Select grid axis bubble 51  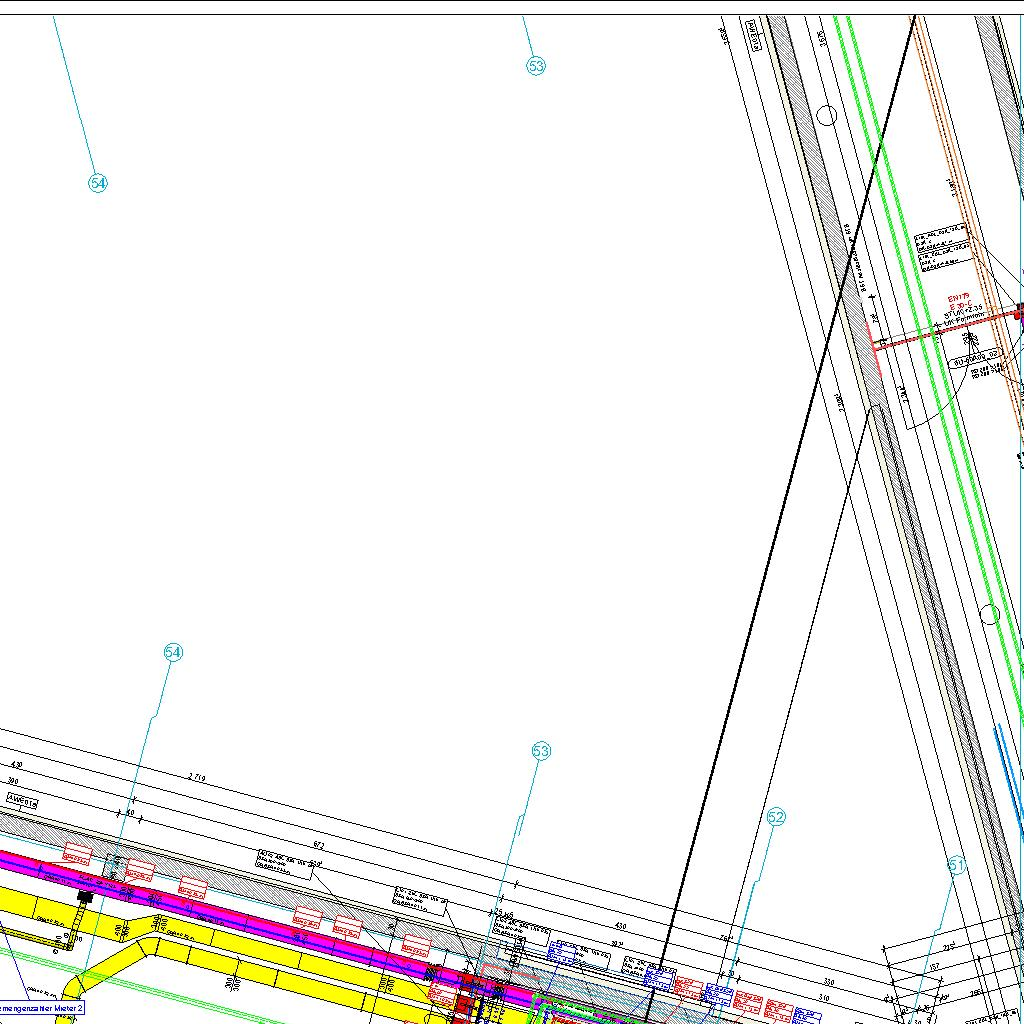click(957, 866)
